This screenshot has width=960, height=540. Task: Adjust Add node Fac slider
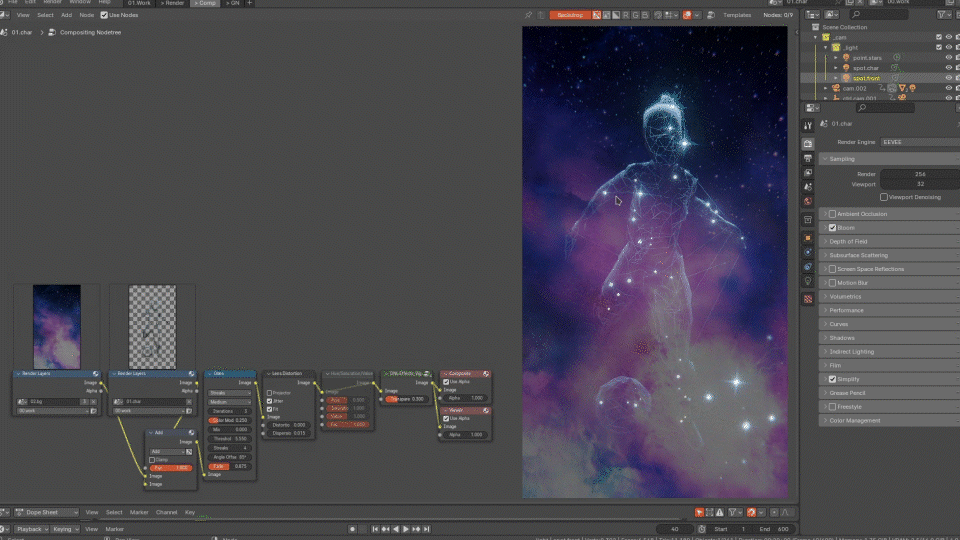click(171, 468)
